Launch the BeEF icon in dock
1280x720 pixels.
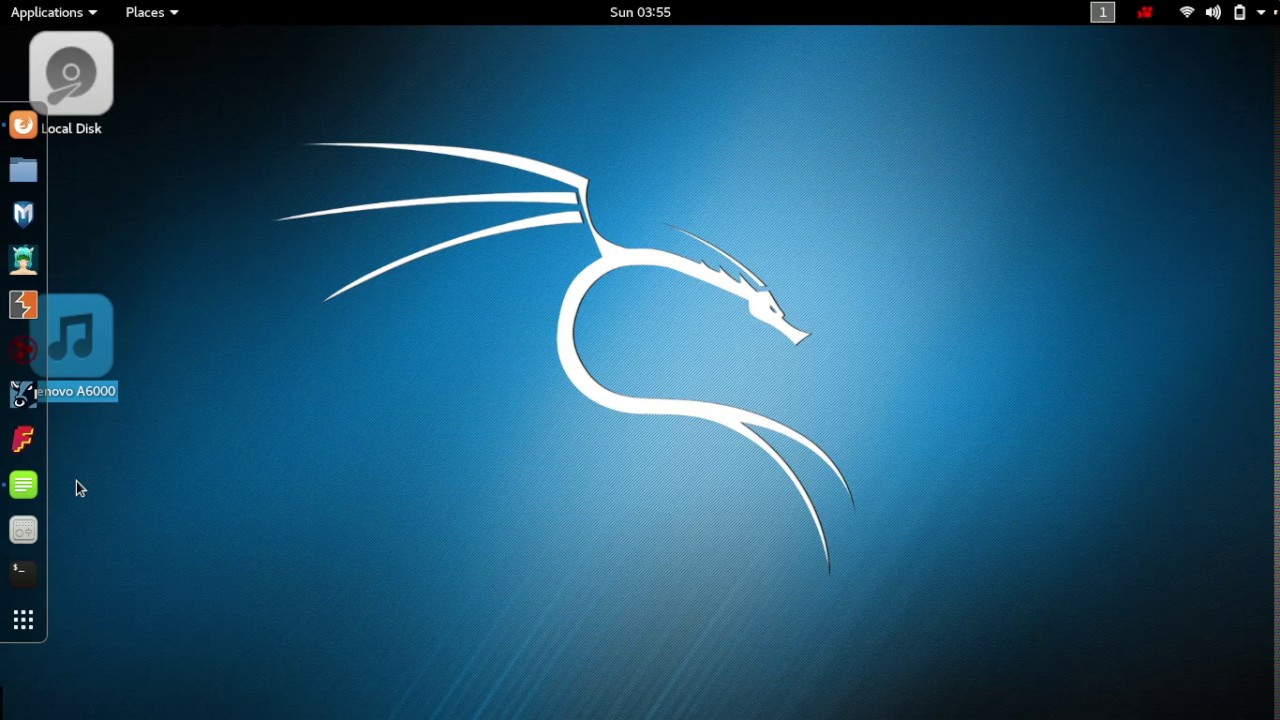[23, 394]
